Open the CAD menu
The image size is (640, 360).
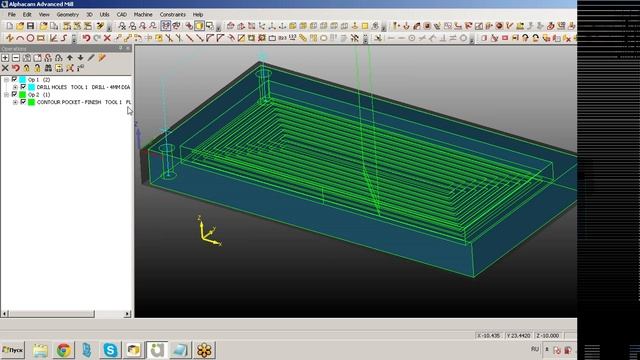click(x=122, y=14)
